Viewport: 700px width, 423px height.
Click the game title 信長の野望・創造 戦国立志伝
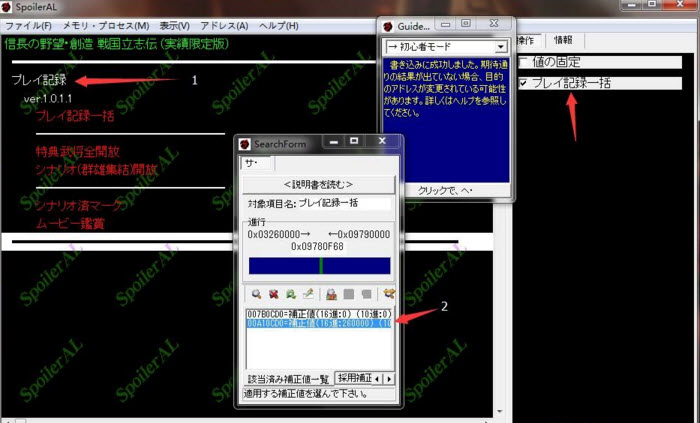116,44
